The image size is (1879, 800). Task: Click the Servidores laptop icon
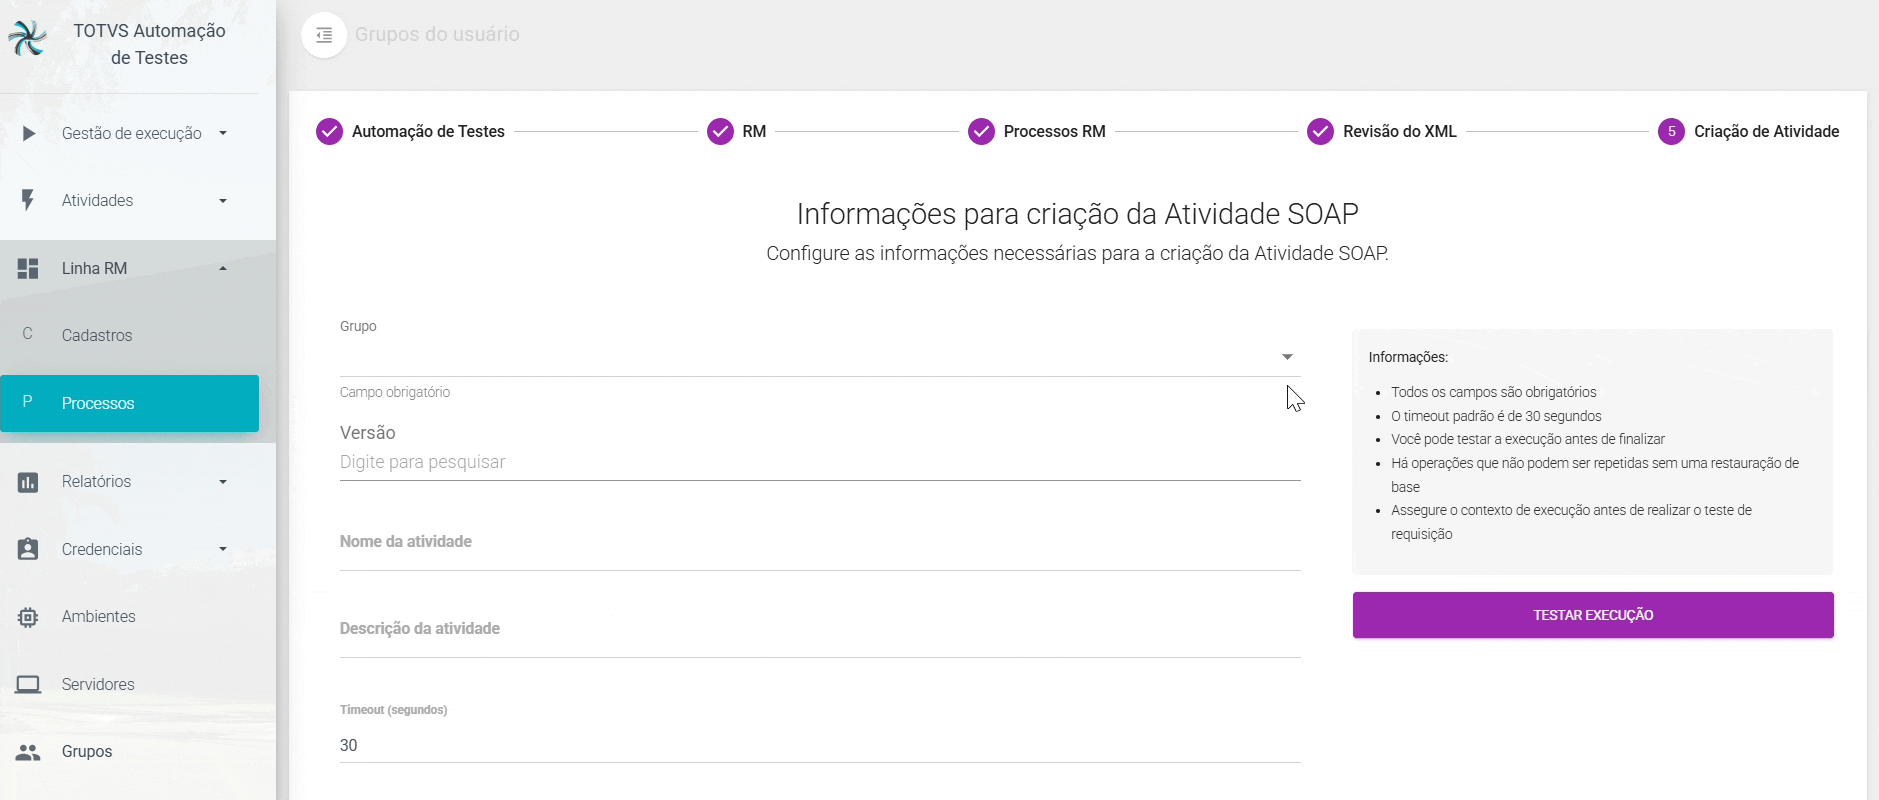(x=28, y=684)
